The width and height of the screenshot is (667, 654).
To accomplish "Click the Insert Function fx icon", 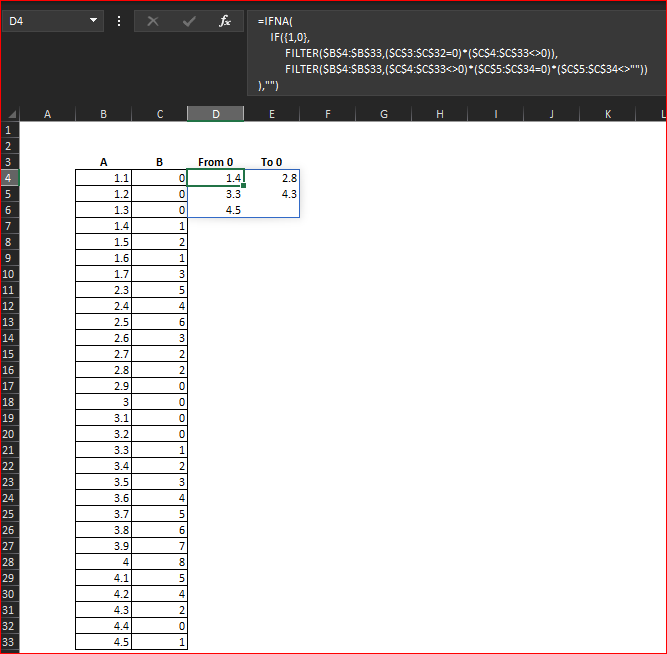I will pyautogui.click(x=225, y=21).
